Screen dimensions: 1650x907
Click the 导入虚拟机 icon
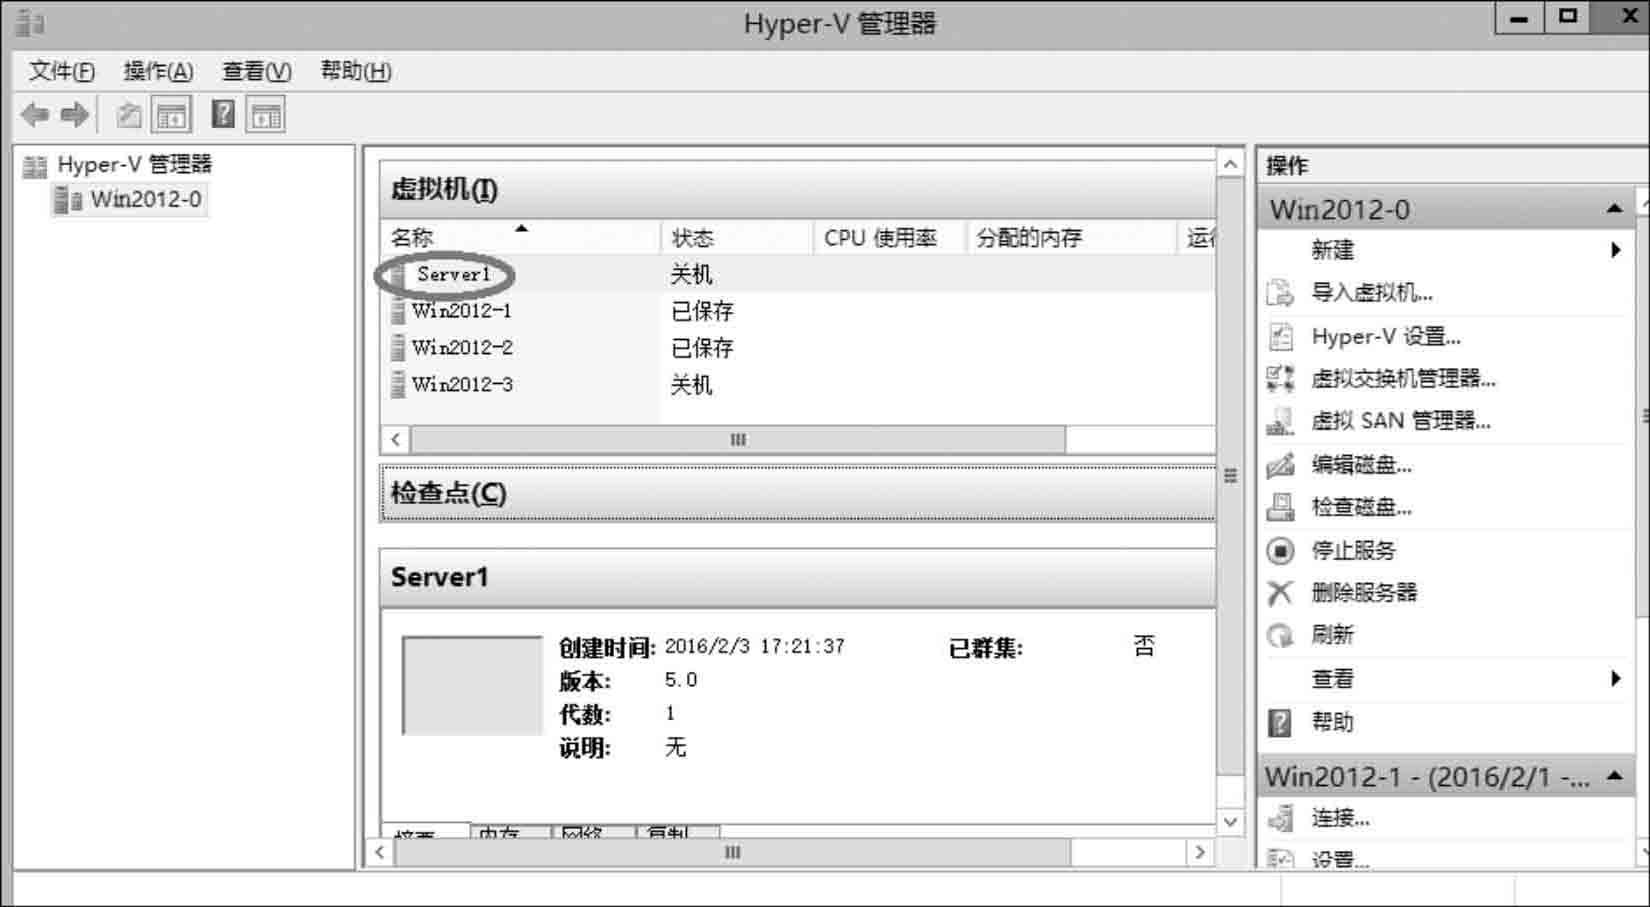click(1280, 293)
